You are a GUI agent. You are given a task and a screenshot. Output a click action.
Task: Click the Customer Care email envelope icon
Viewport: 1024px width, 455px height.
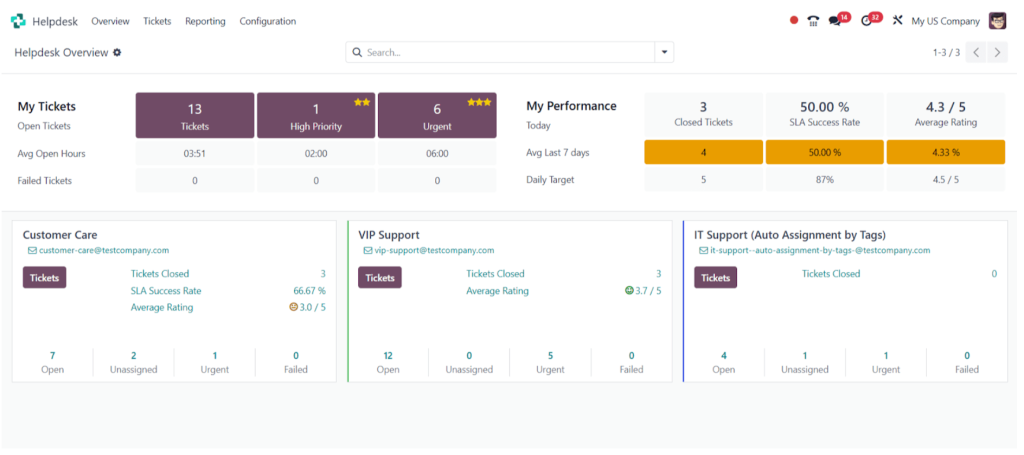(32, 251)
